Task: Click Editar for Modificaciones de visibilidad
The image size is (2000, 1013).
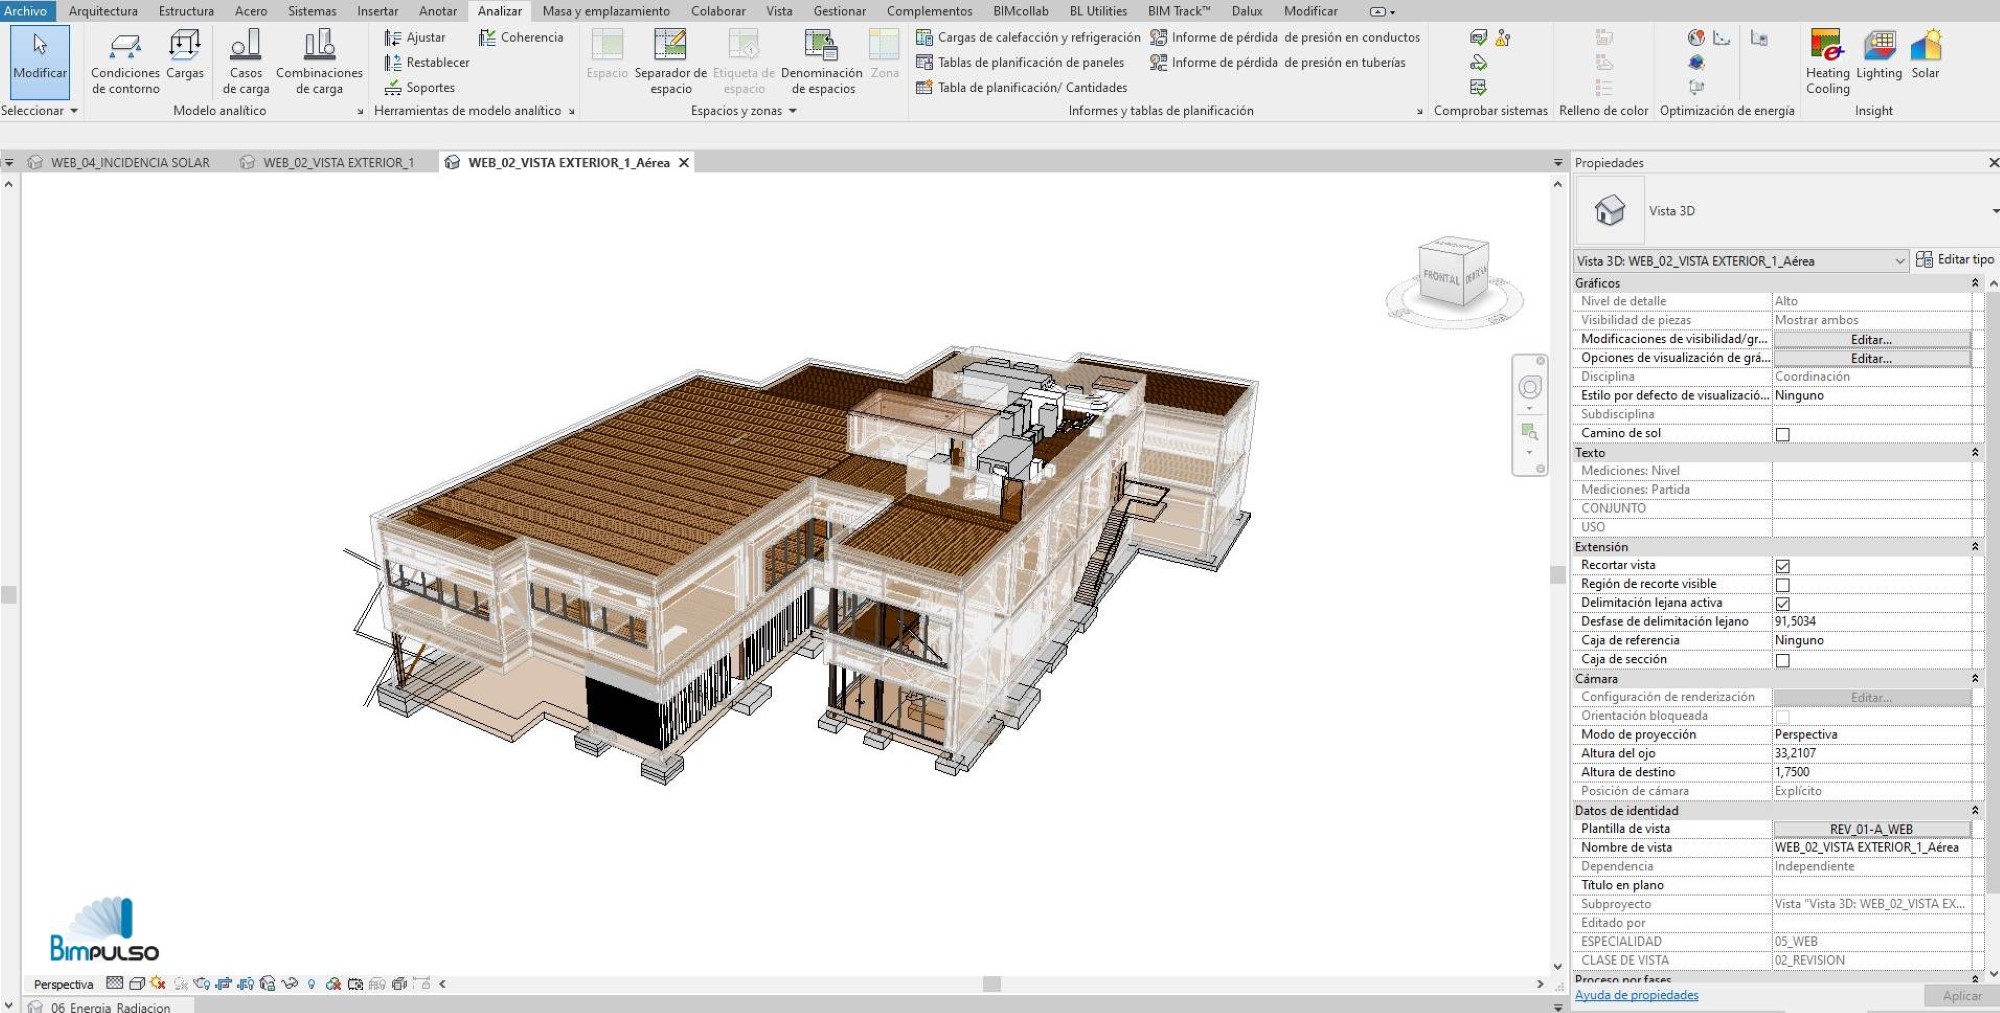Action: (1871, 340)
